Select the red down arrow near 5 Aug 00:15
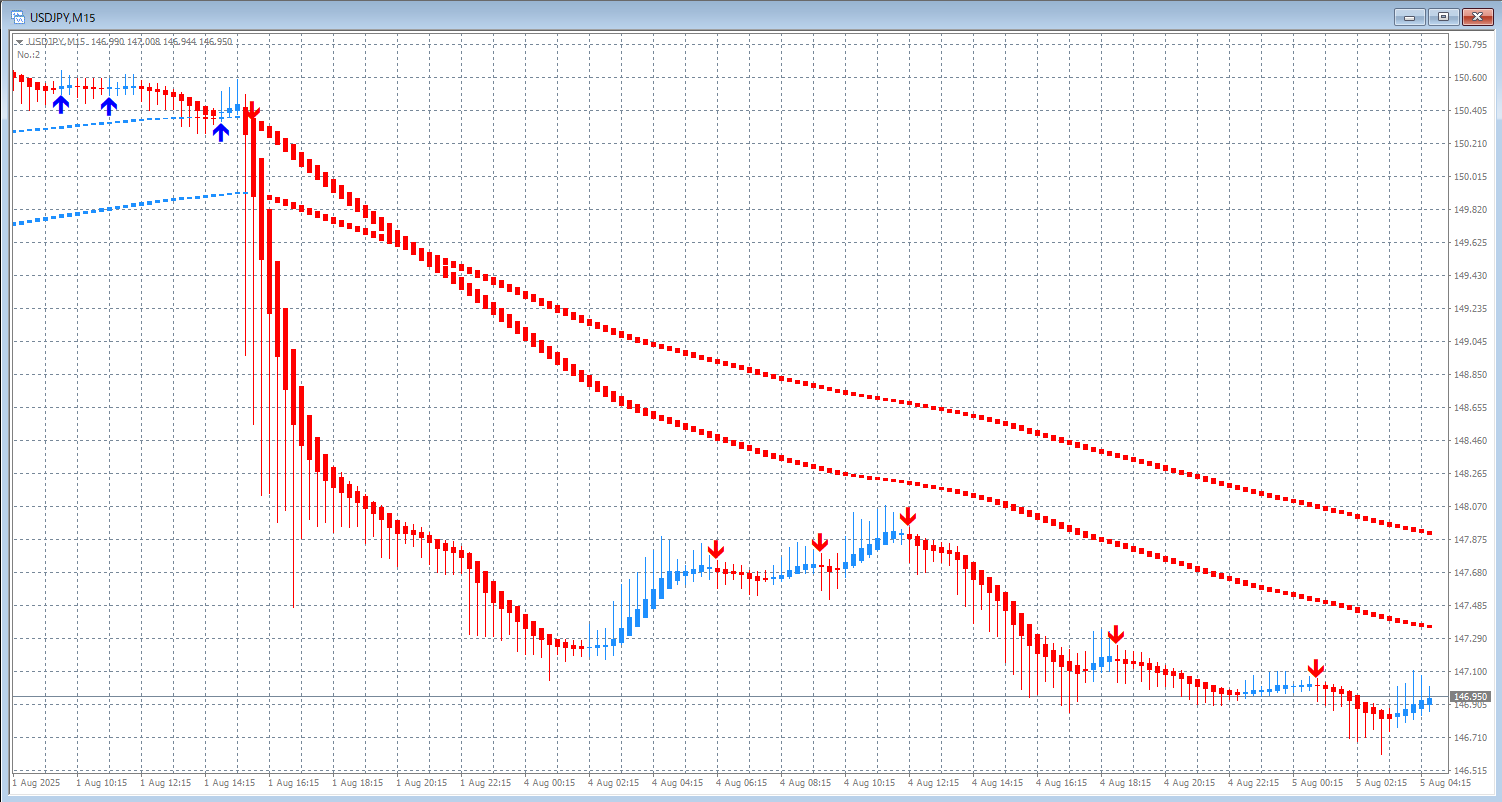 click(1316, 668)
